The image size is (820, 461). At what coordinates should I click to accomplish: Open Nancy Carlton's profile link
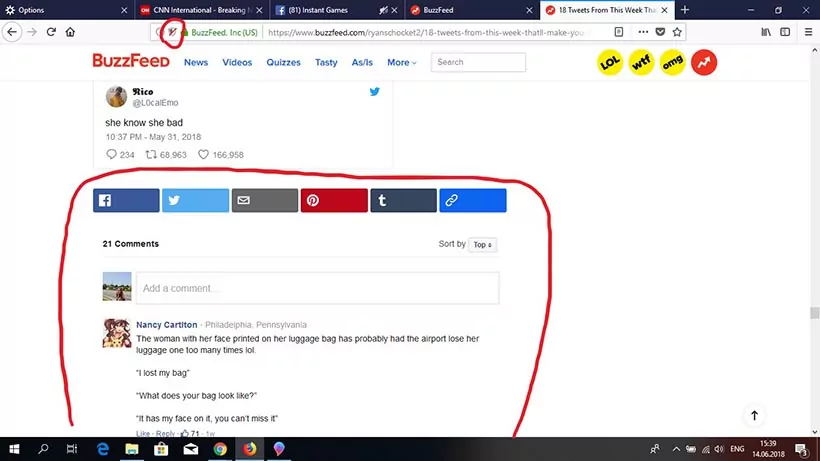click(x=166, y=325)
